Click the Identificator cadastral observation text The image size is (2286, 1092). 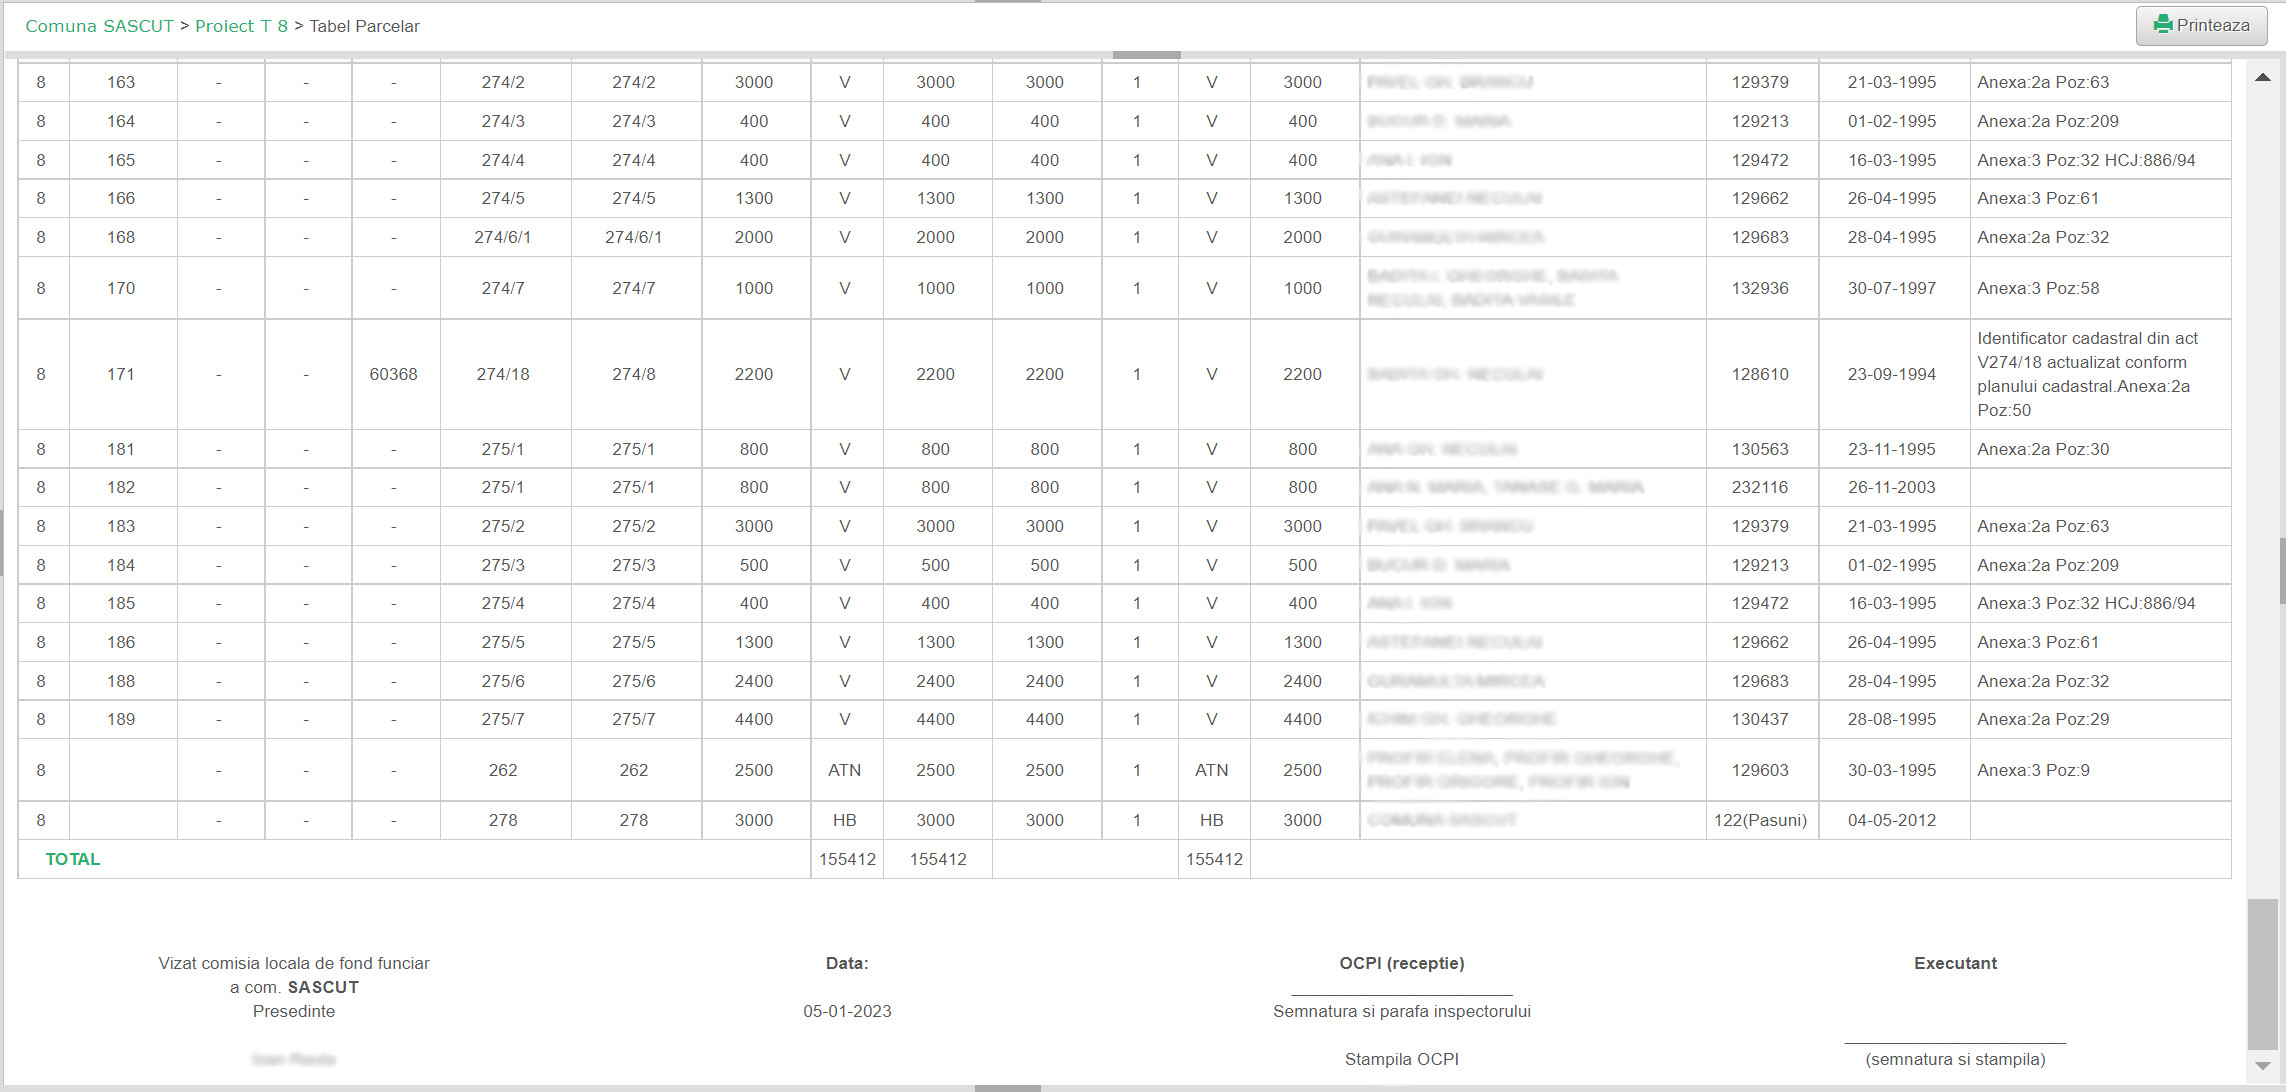tap(2086, 374)
